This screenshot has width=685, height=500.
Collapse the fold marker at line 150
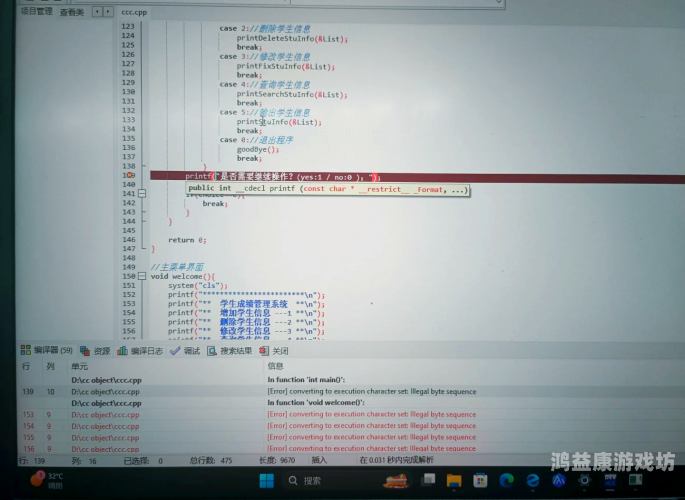pyautogui.click(x=144, y=276)
